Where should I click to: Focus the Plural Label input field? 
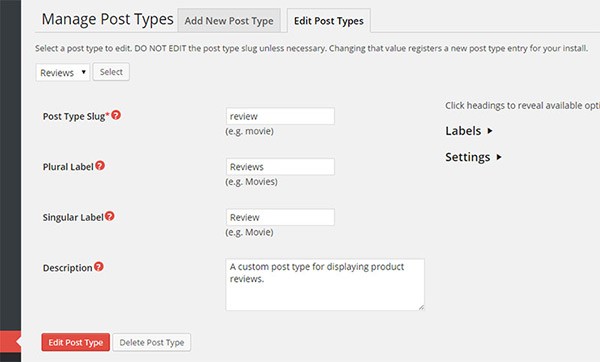tap(280, 166)
